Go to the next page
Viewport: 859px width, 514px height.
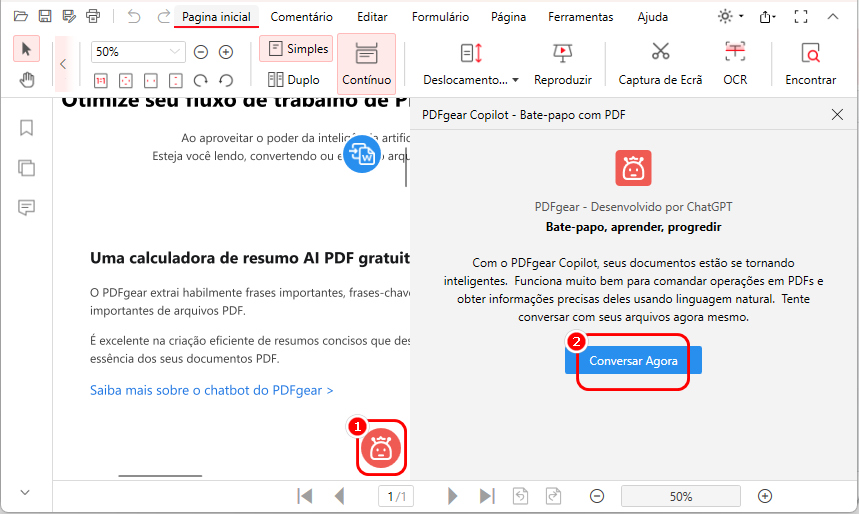pyautogui.click(x=453, y=496)
